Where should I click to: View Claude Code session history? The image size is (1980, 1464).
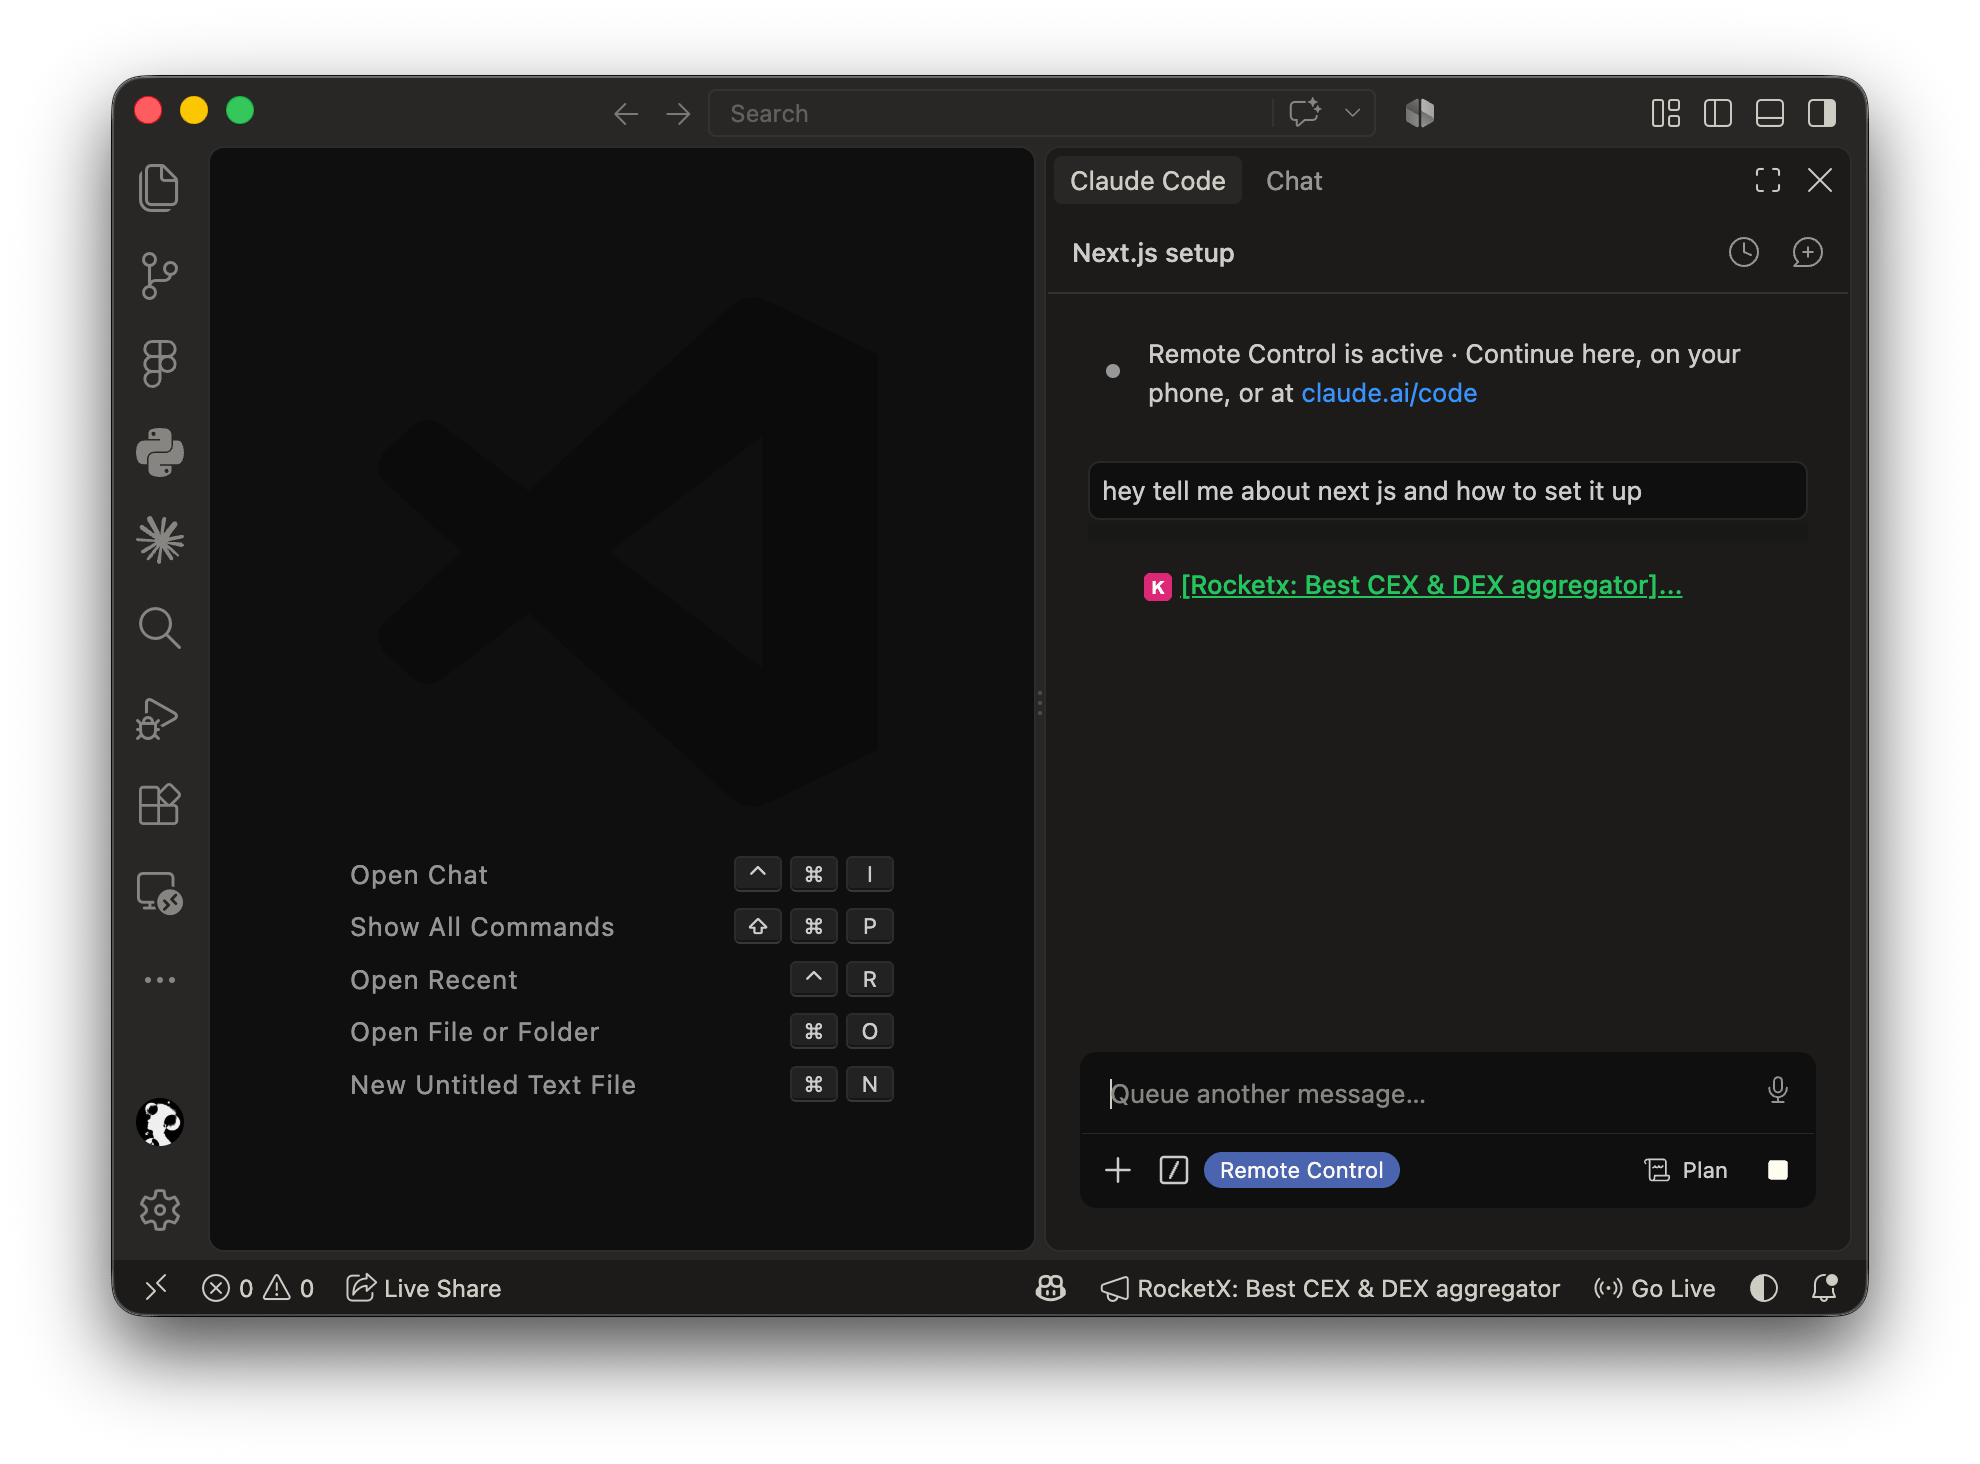coord(1744,252)
